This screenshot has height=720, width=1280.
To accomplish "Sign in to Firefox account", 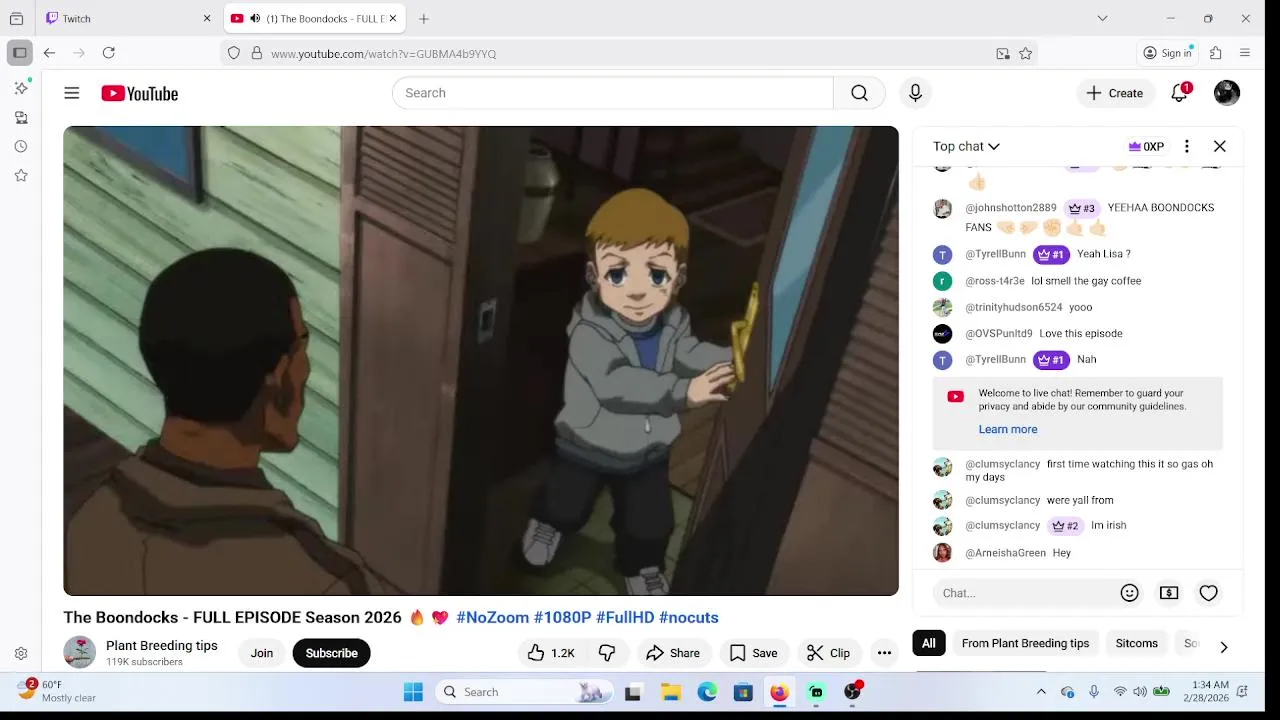I will coord(1168,53).
